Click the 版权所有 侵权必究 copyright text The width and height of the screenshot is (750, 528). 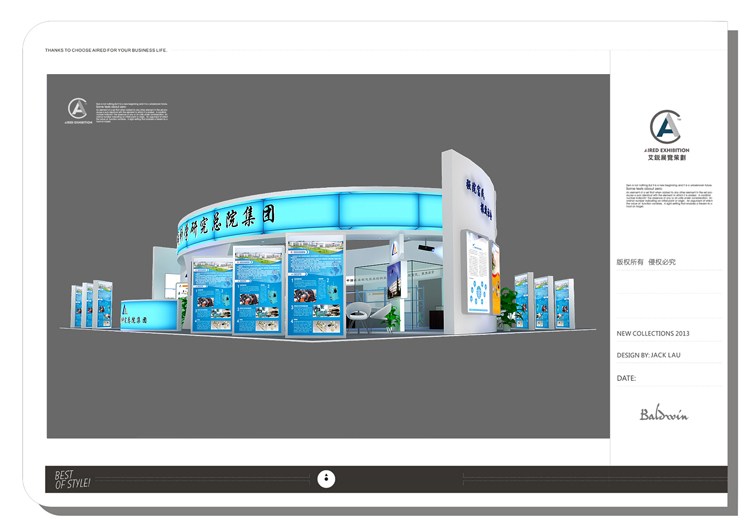pos(646,262)
